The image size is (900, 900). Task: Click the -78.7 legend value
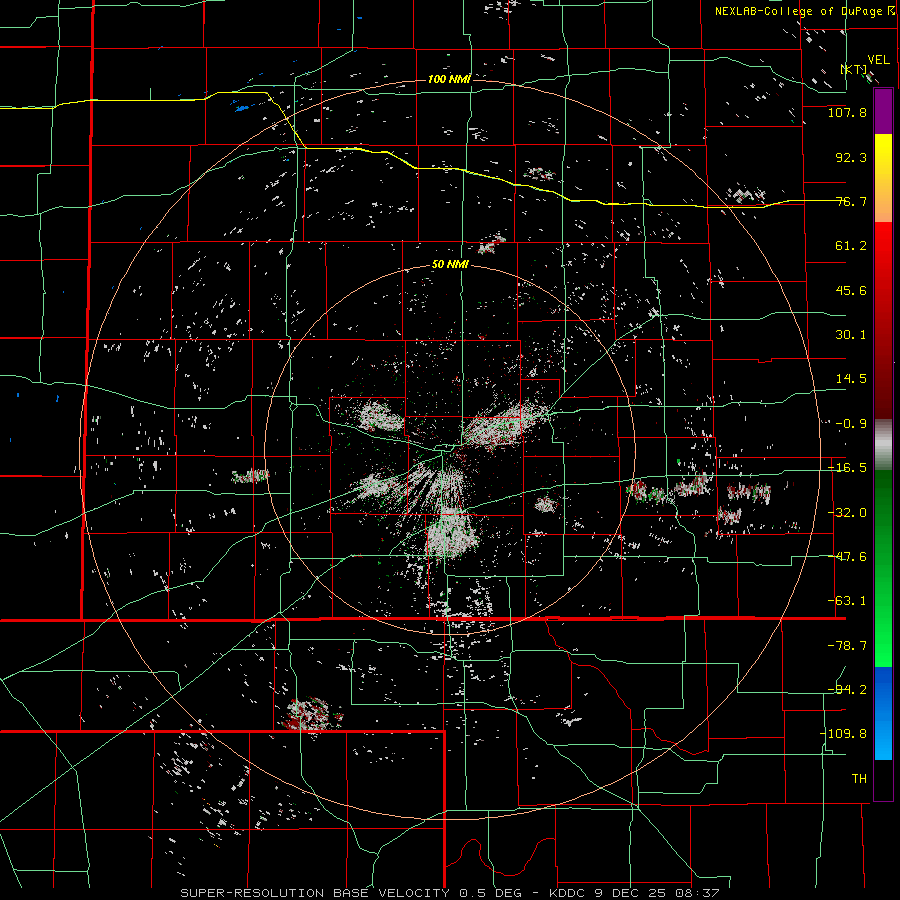point(847,646)
